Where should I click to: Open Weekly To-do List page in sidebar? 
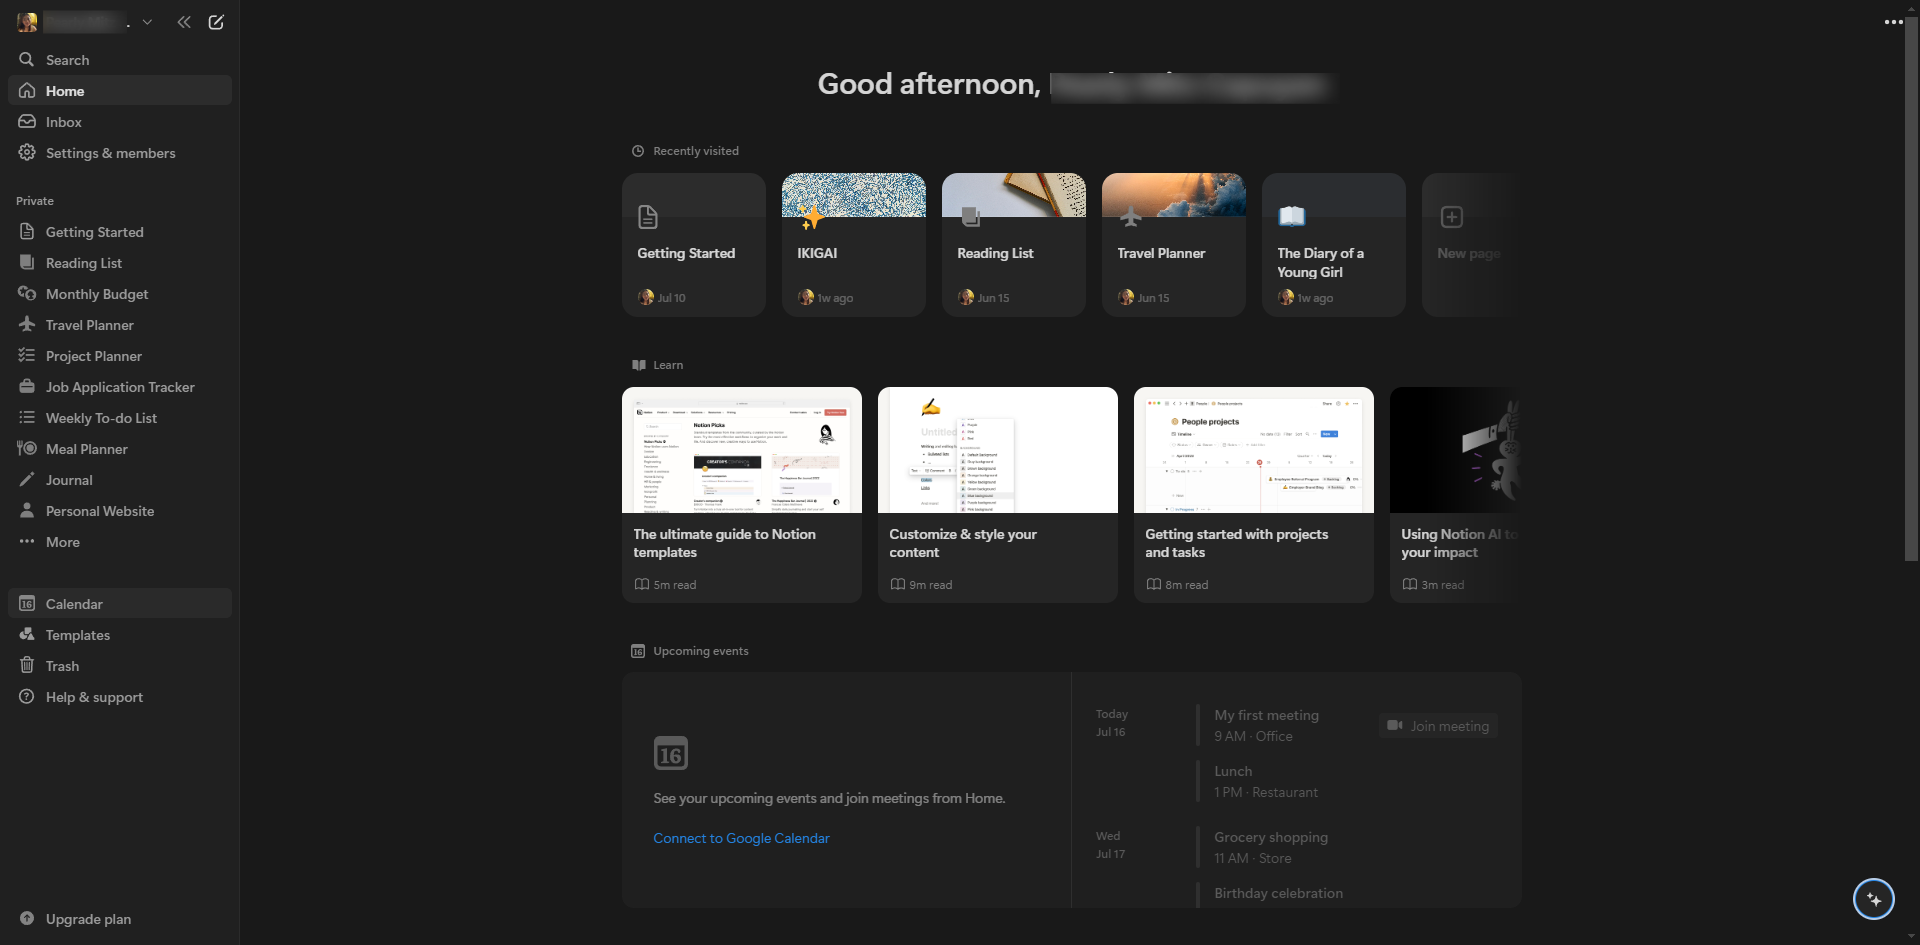pos(120,418)
